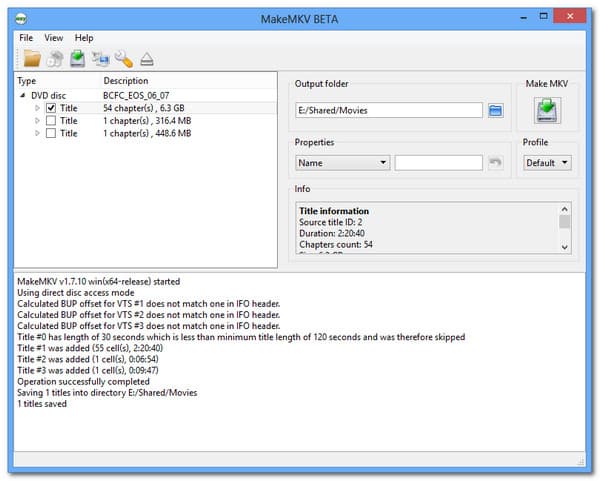Click log line 'Title #1 was added'

(x=90, y=348)
